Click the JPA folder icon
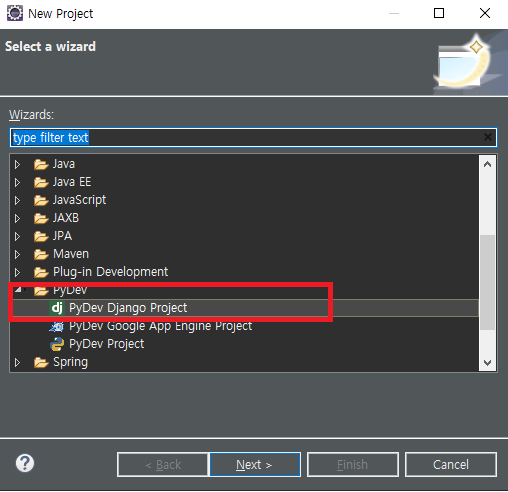 coord(41,236)
